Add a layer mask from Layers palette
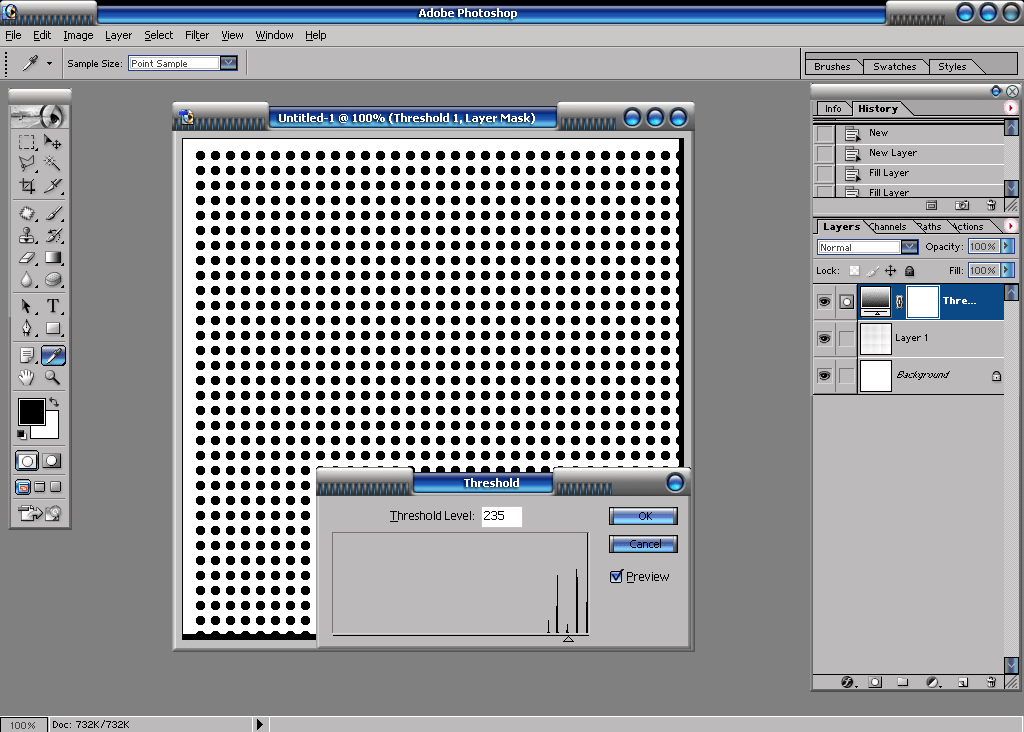Viewport: 1024px width, 732px height. (875, 682)
